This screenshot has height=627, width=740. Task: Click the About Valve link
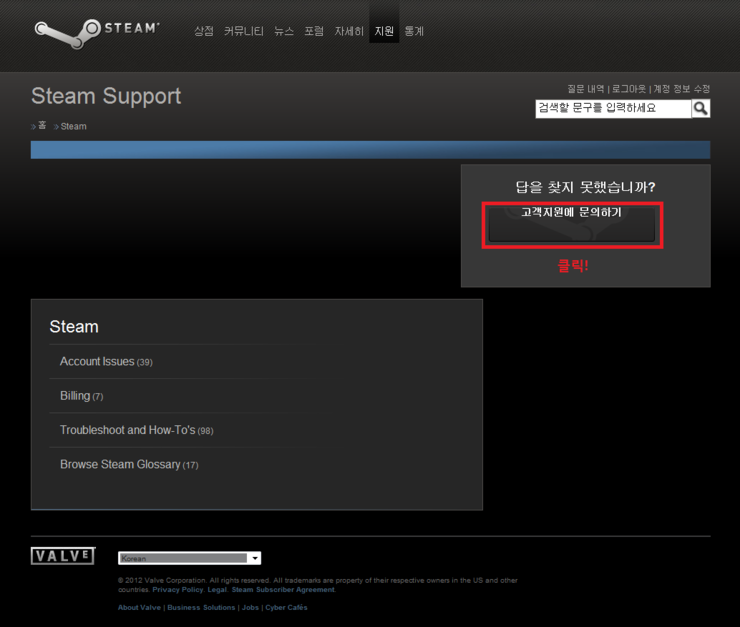pyautogui.click(x=139, y=608)
